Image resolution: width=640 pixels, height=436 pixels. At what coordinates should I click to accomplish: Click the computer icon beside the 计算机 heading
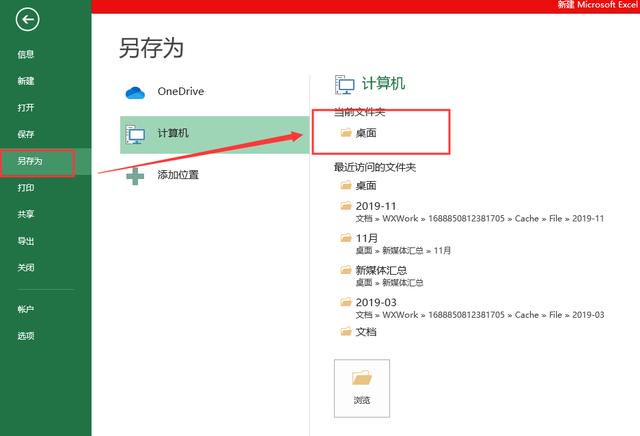coord(344,85)
